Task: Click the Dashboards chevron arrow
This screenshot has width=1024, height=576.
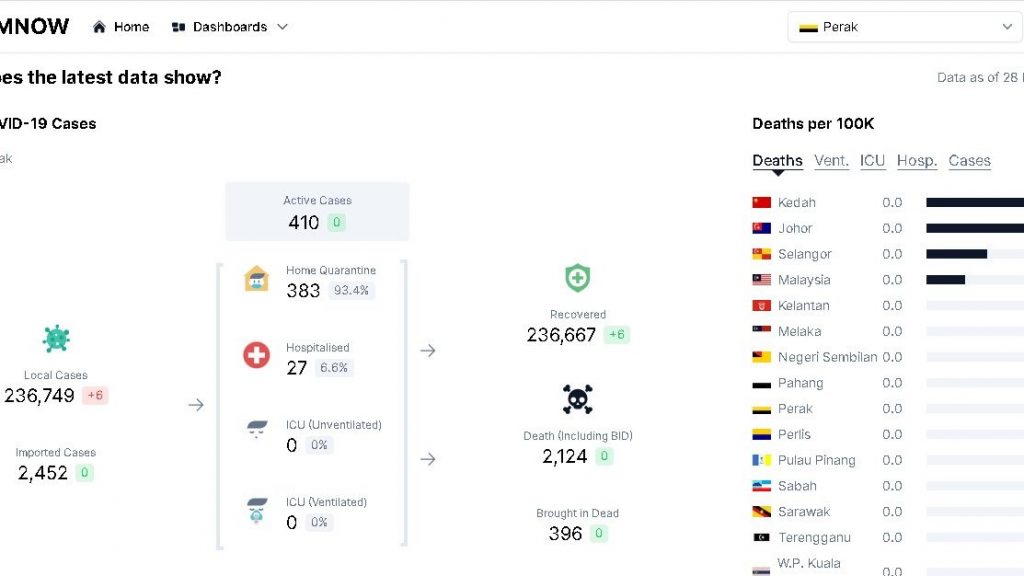Action: tap(282, 27)
